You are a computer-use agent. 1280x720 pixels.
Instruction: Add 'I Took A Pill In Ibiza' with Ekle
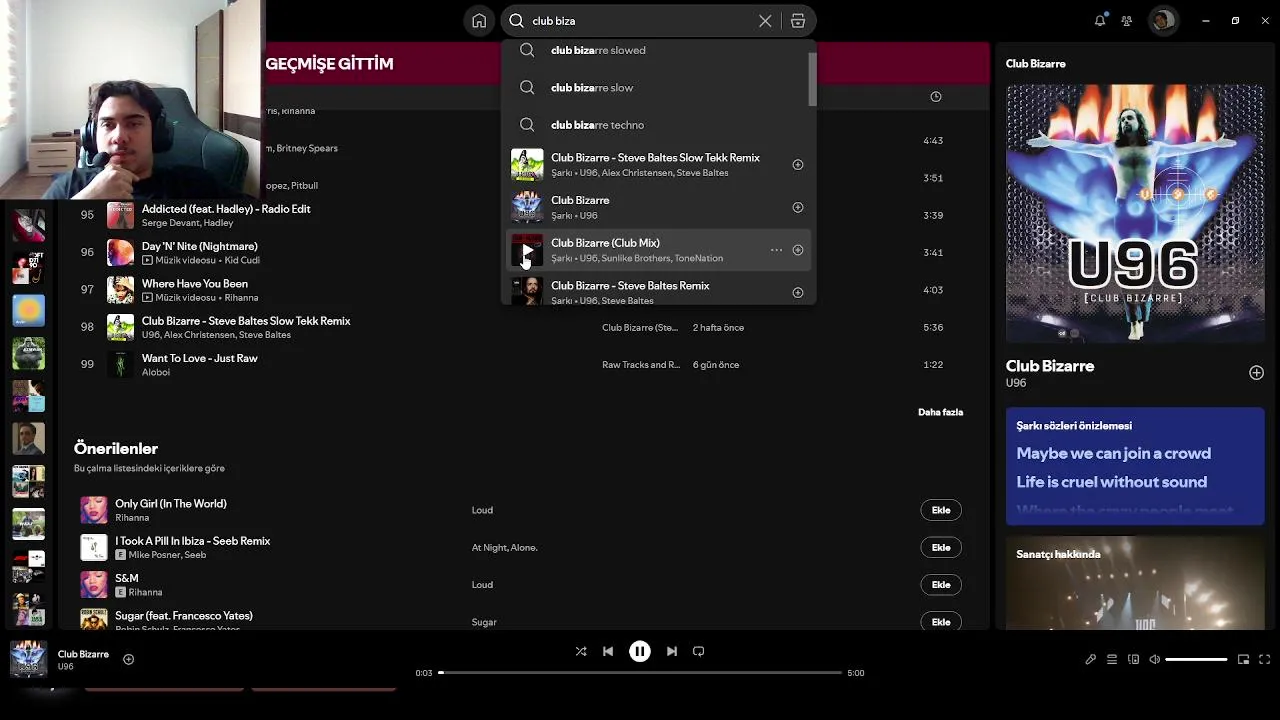[941, 547]
